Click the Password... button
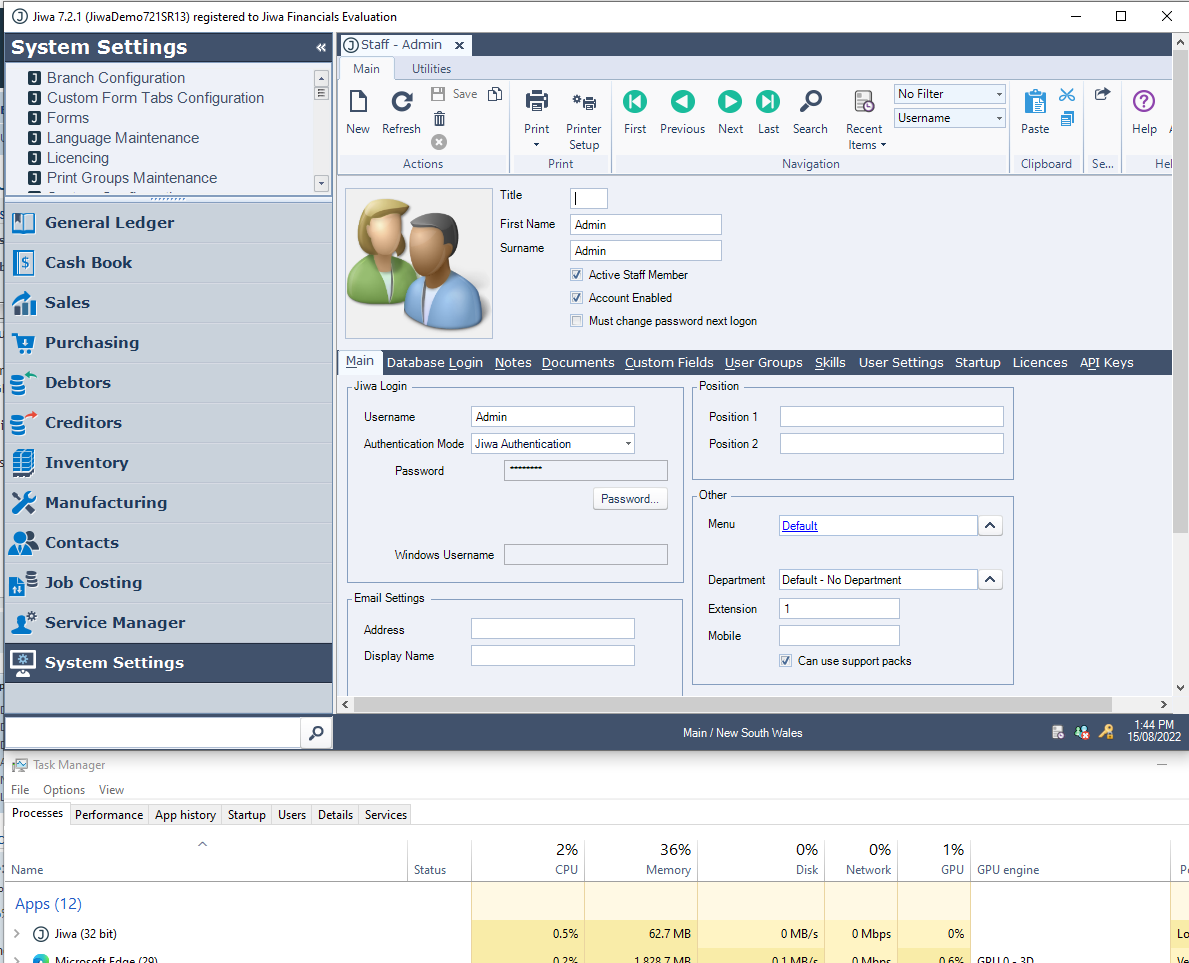 coord(630,499)
